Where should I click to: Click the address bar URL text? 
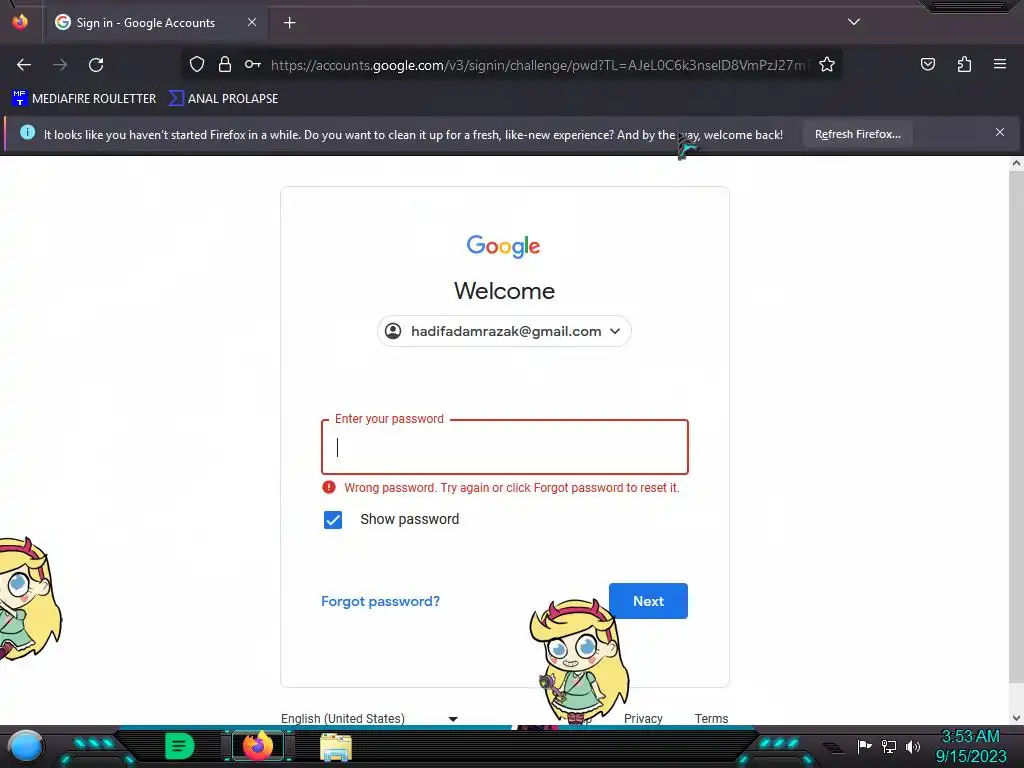coord(539,65)
